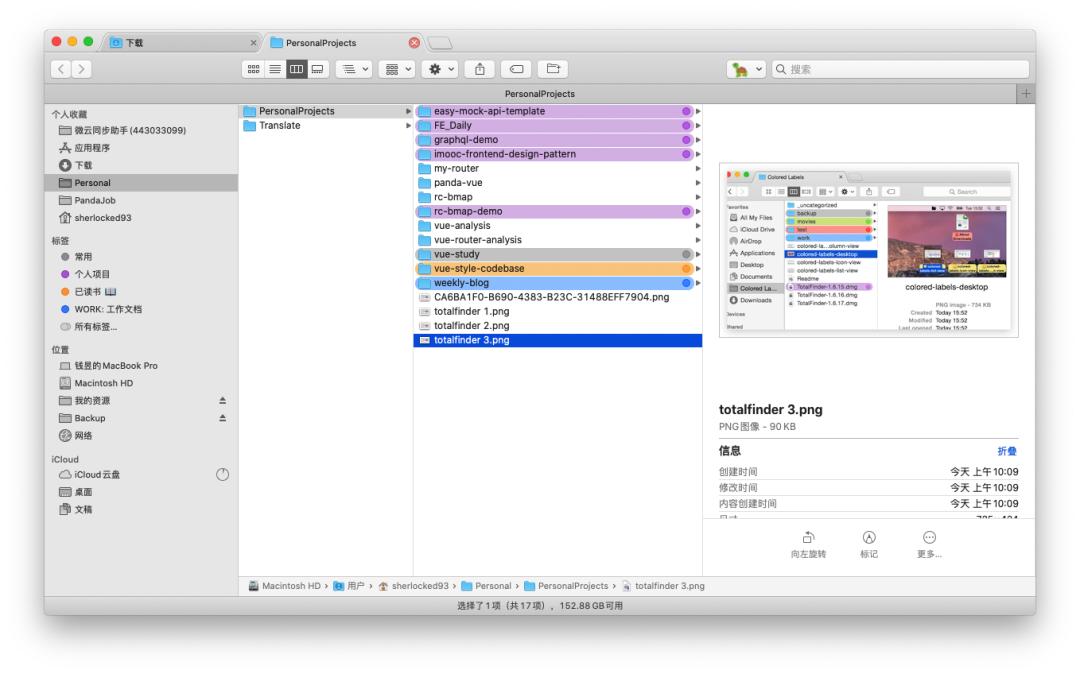Image resolution: width=1080 pixels, height=674 pixels.
Task: Click the Markup icon in preview pane
Action: pos(869,543)
